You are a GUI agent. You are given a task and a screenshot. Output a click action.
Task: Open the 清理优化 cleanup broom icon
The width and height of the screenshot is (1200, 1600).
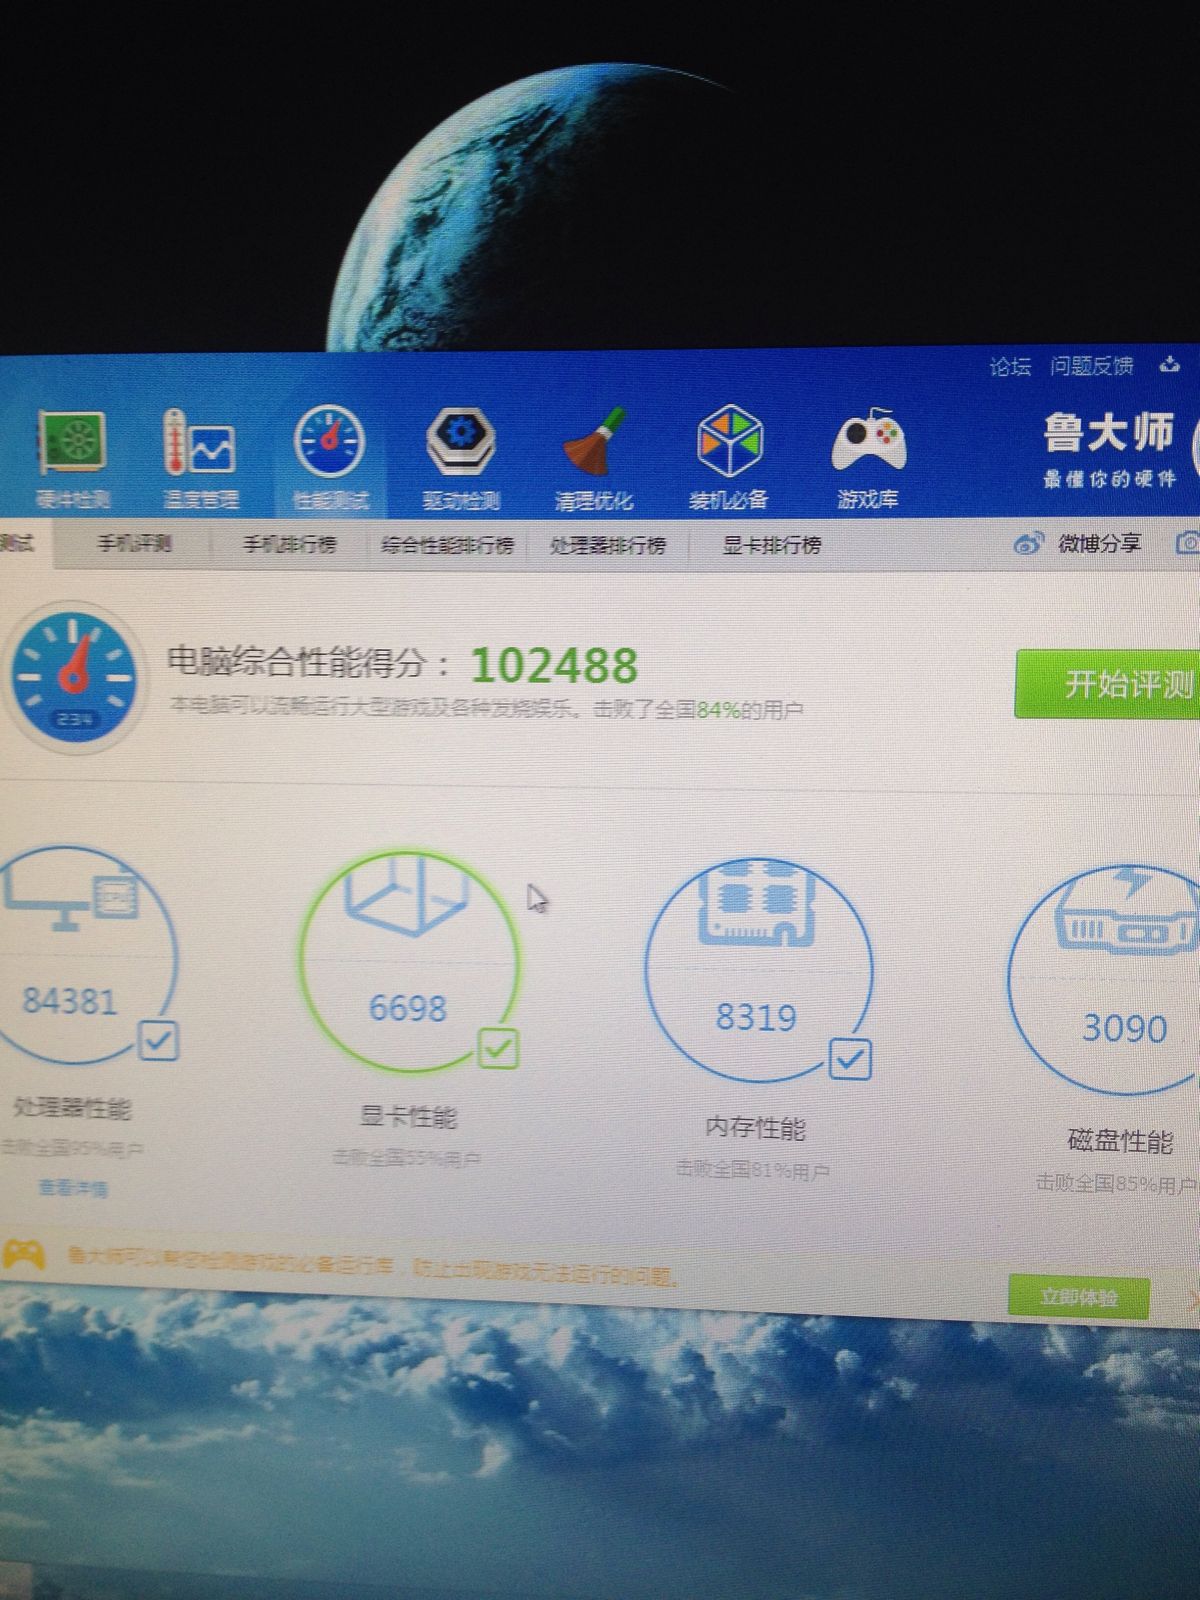click(594, 442)
